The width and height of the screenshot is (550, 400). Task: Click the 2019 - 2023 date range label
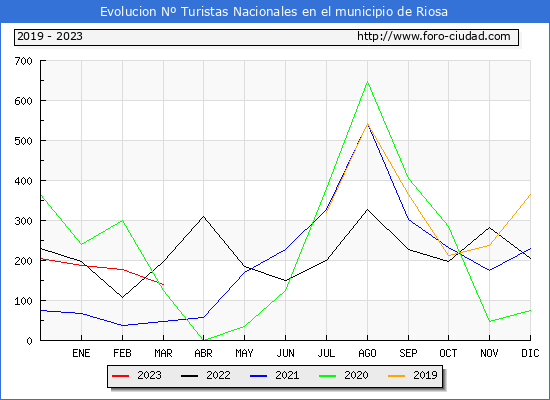point(50,36)
